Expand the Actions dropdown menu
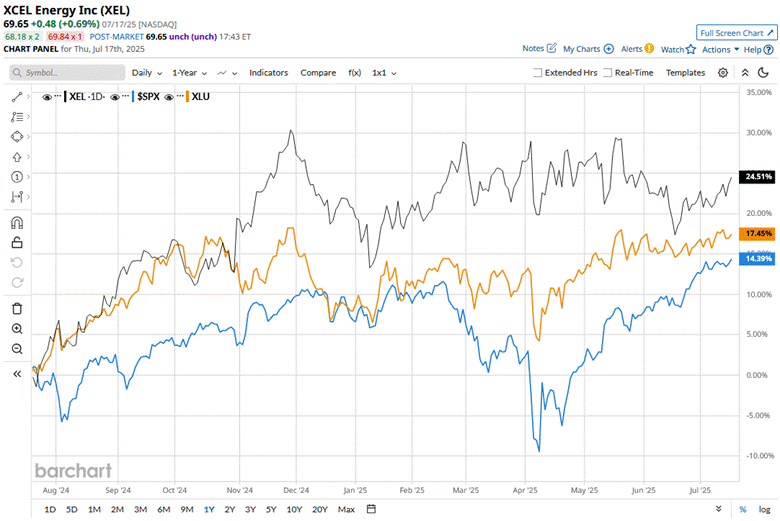 [720, 49]
